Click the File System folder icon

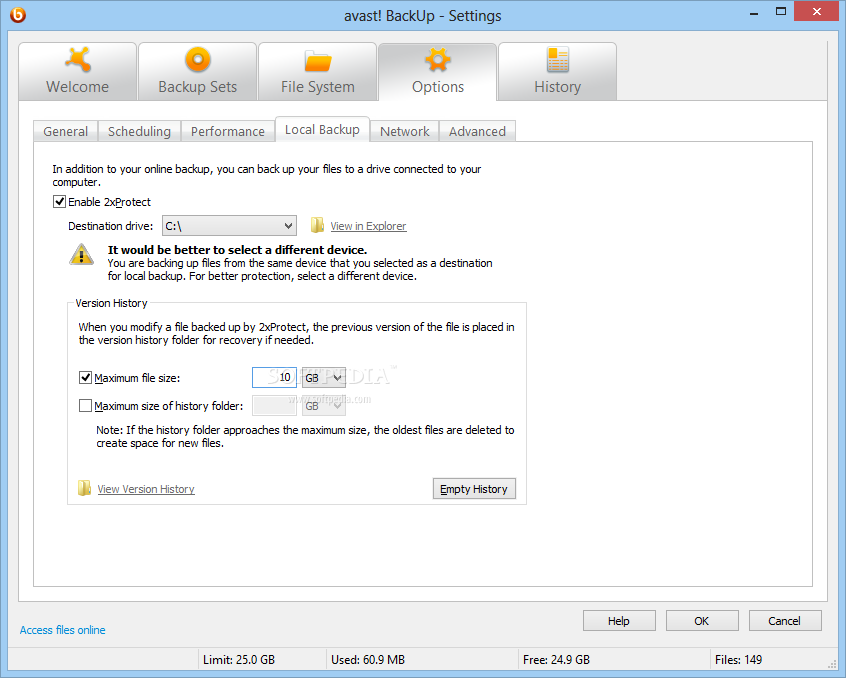point(318,60)
